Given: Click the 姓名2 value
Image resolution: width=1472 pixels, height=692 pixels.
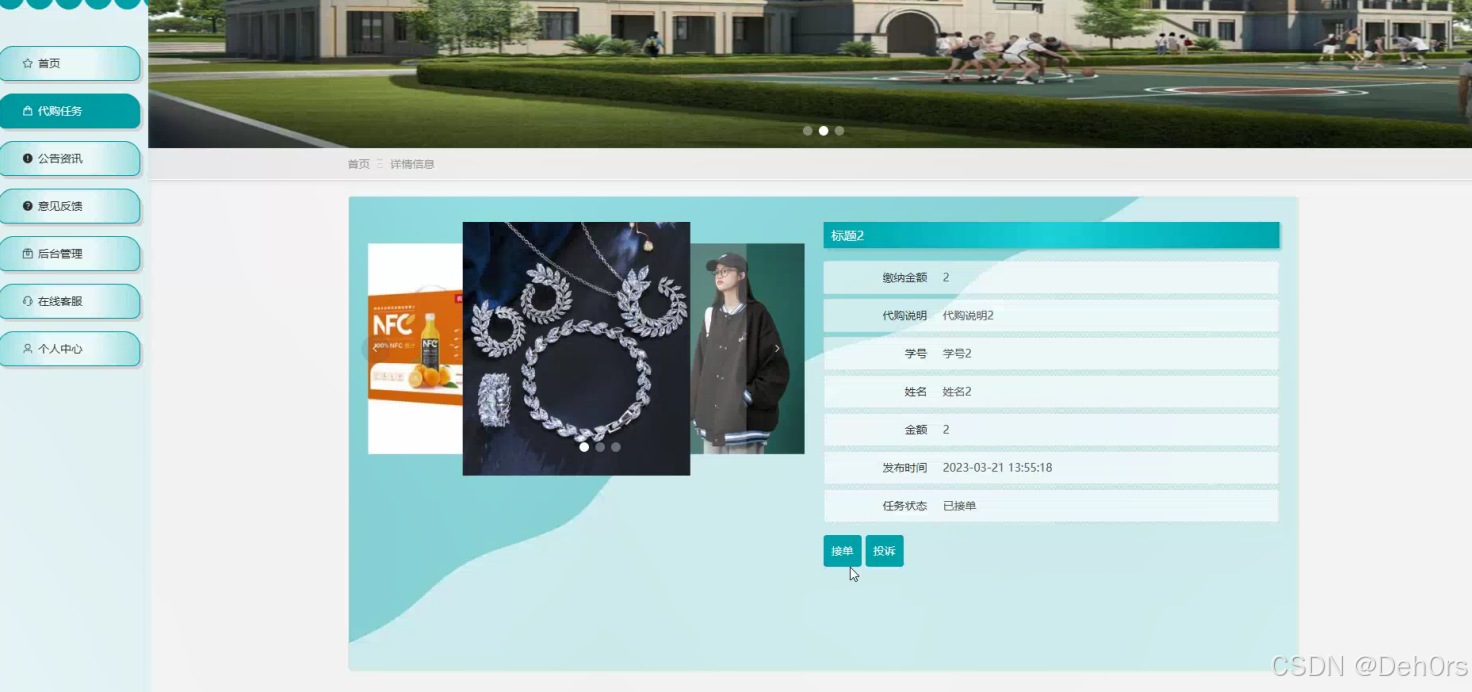Looking at the screenshot, I should (x=957, y=392).
